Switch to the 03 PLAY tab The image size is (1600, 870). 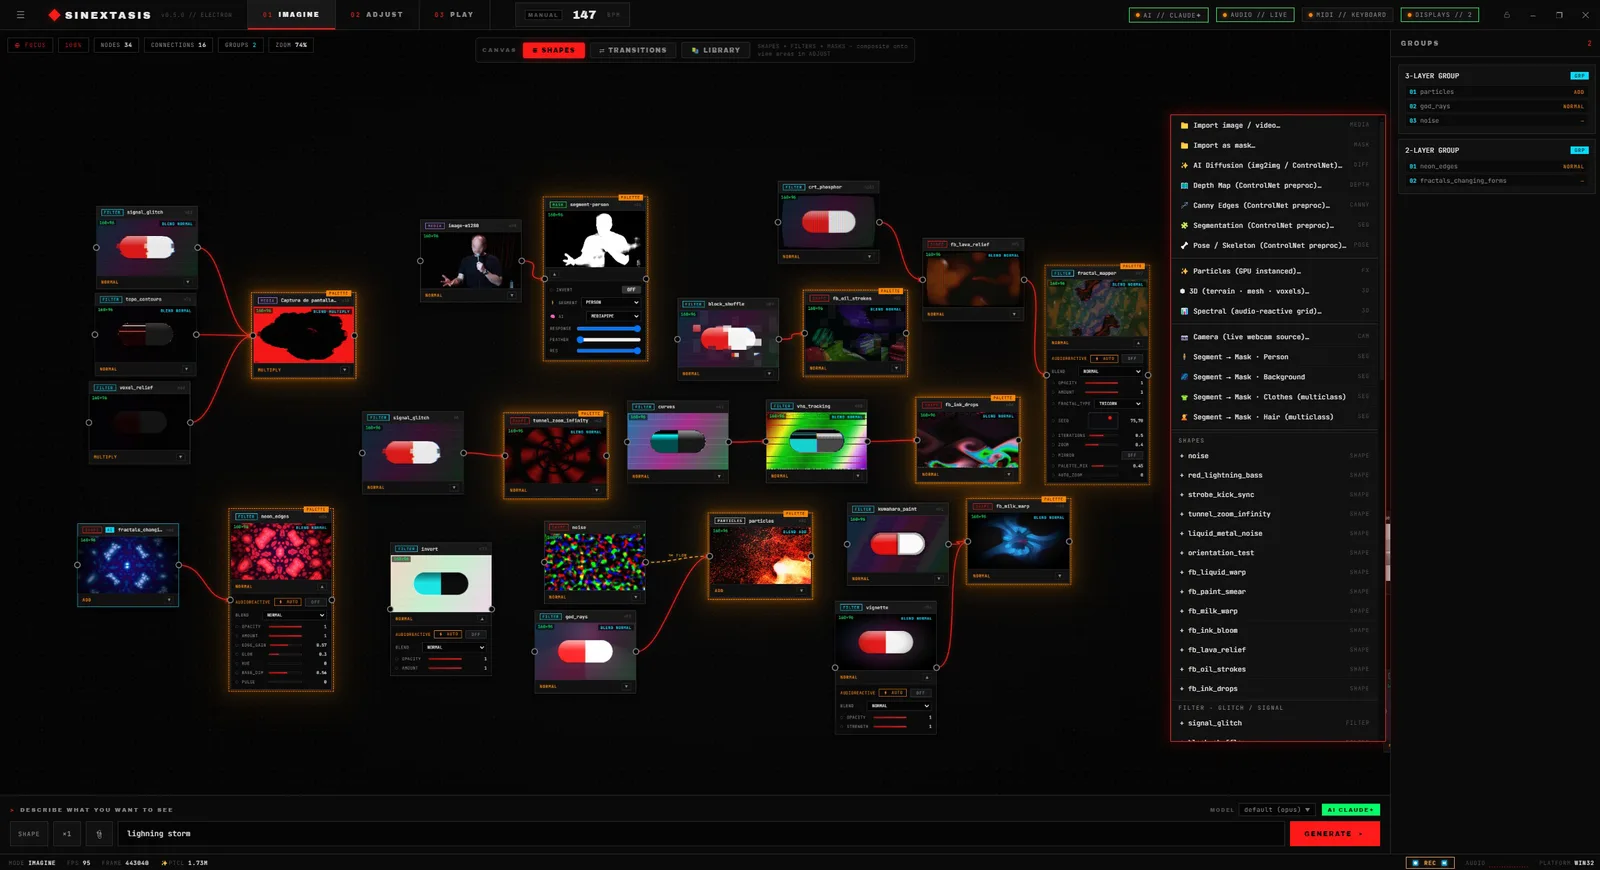[454, 15]
